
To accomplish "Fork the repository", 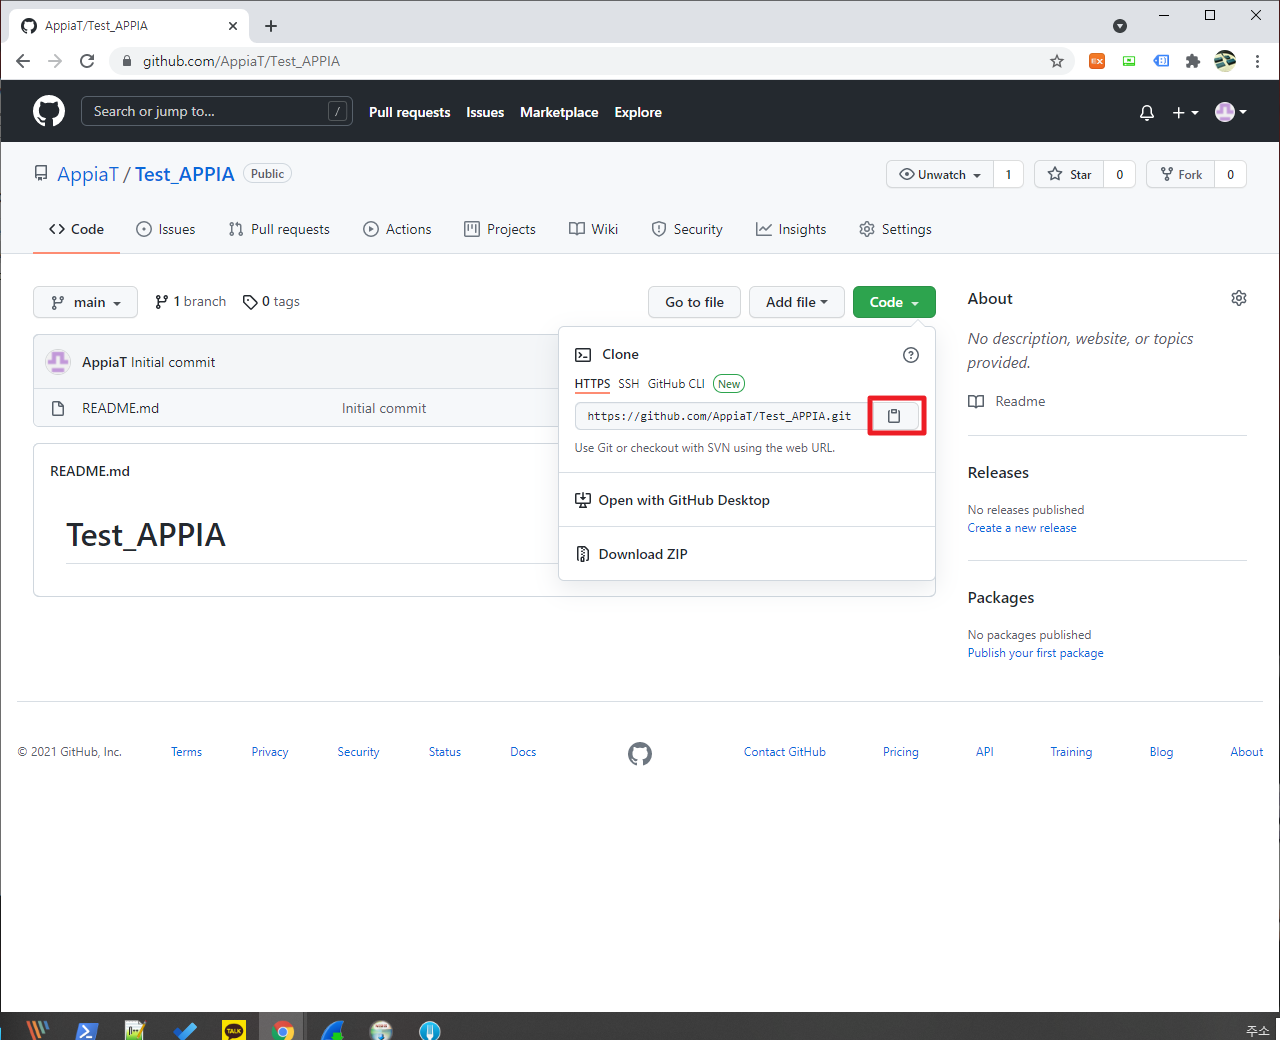I will click(1181, 174).
